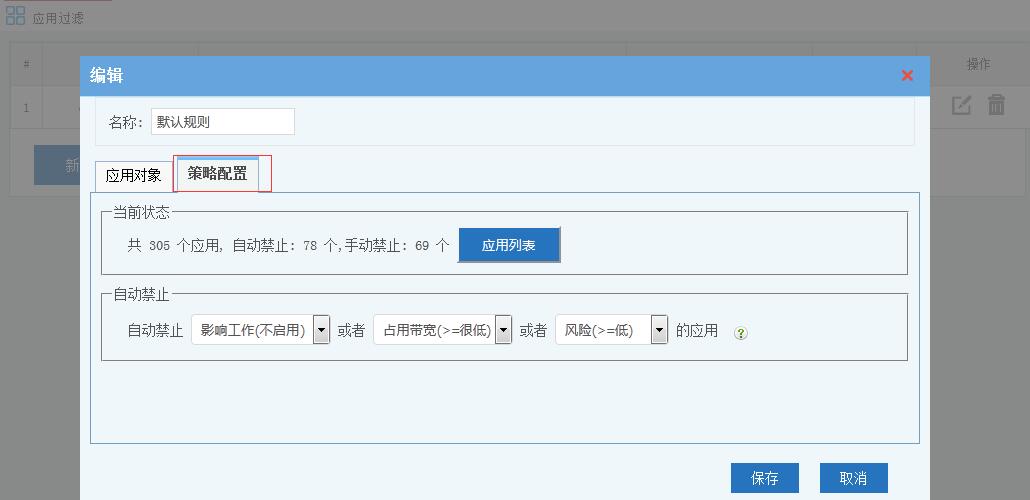Screen dimensions: 1030x500
Task: Expand the 影响工作 dropdown arrow
Action: (321, 330)
